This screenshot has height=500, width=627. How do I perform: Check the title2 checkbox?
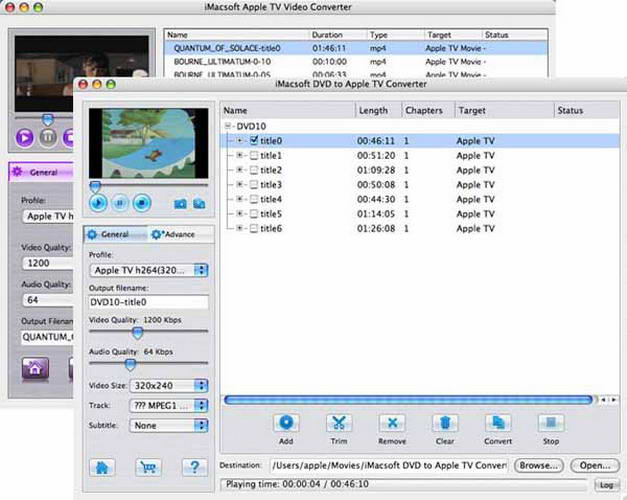[254, 170]
